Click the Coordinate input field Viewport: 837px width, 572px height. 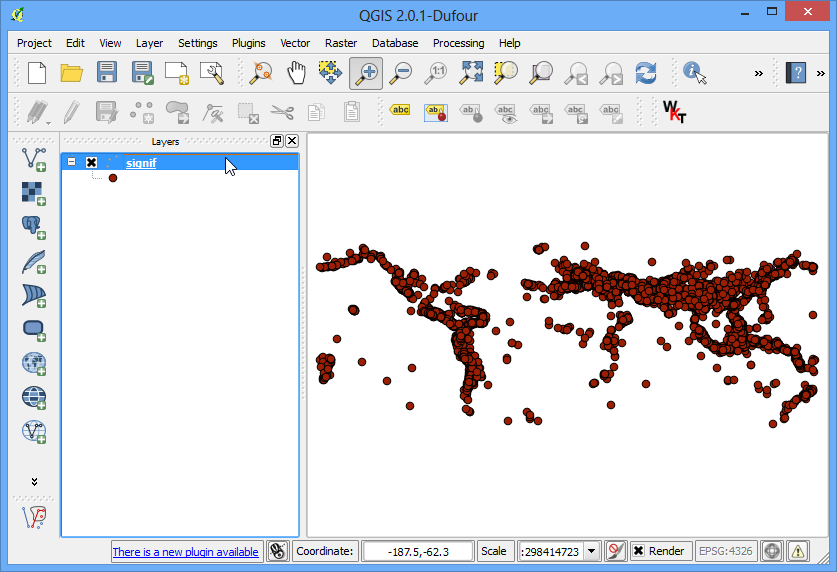click(417, 551)
